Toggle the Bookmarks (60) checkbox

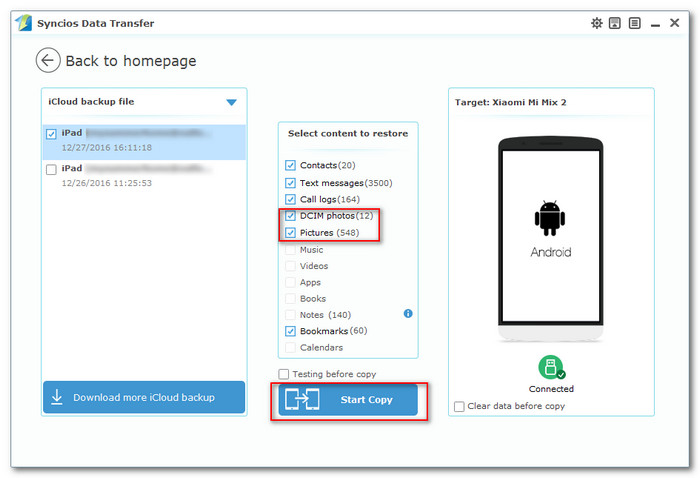(x=290, y=331)
